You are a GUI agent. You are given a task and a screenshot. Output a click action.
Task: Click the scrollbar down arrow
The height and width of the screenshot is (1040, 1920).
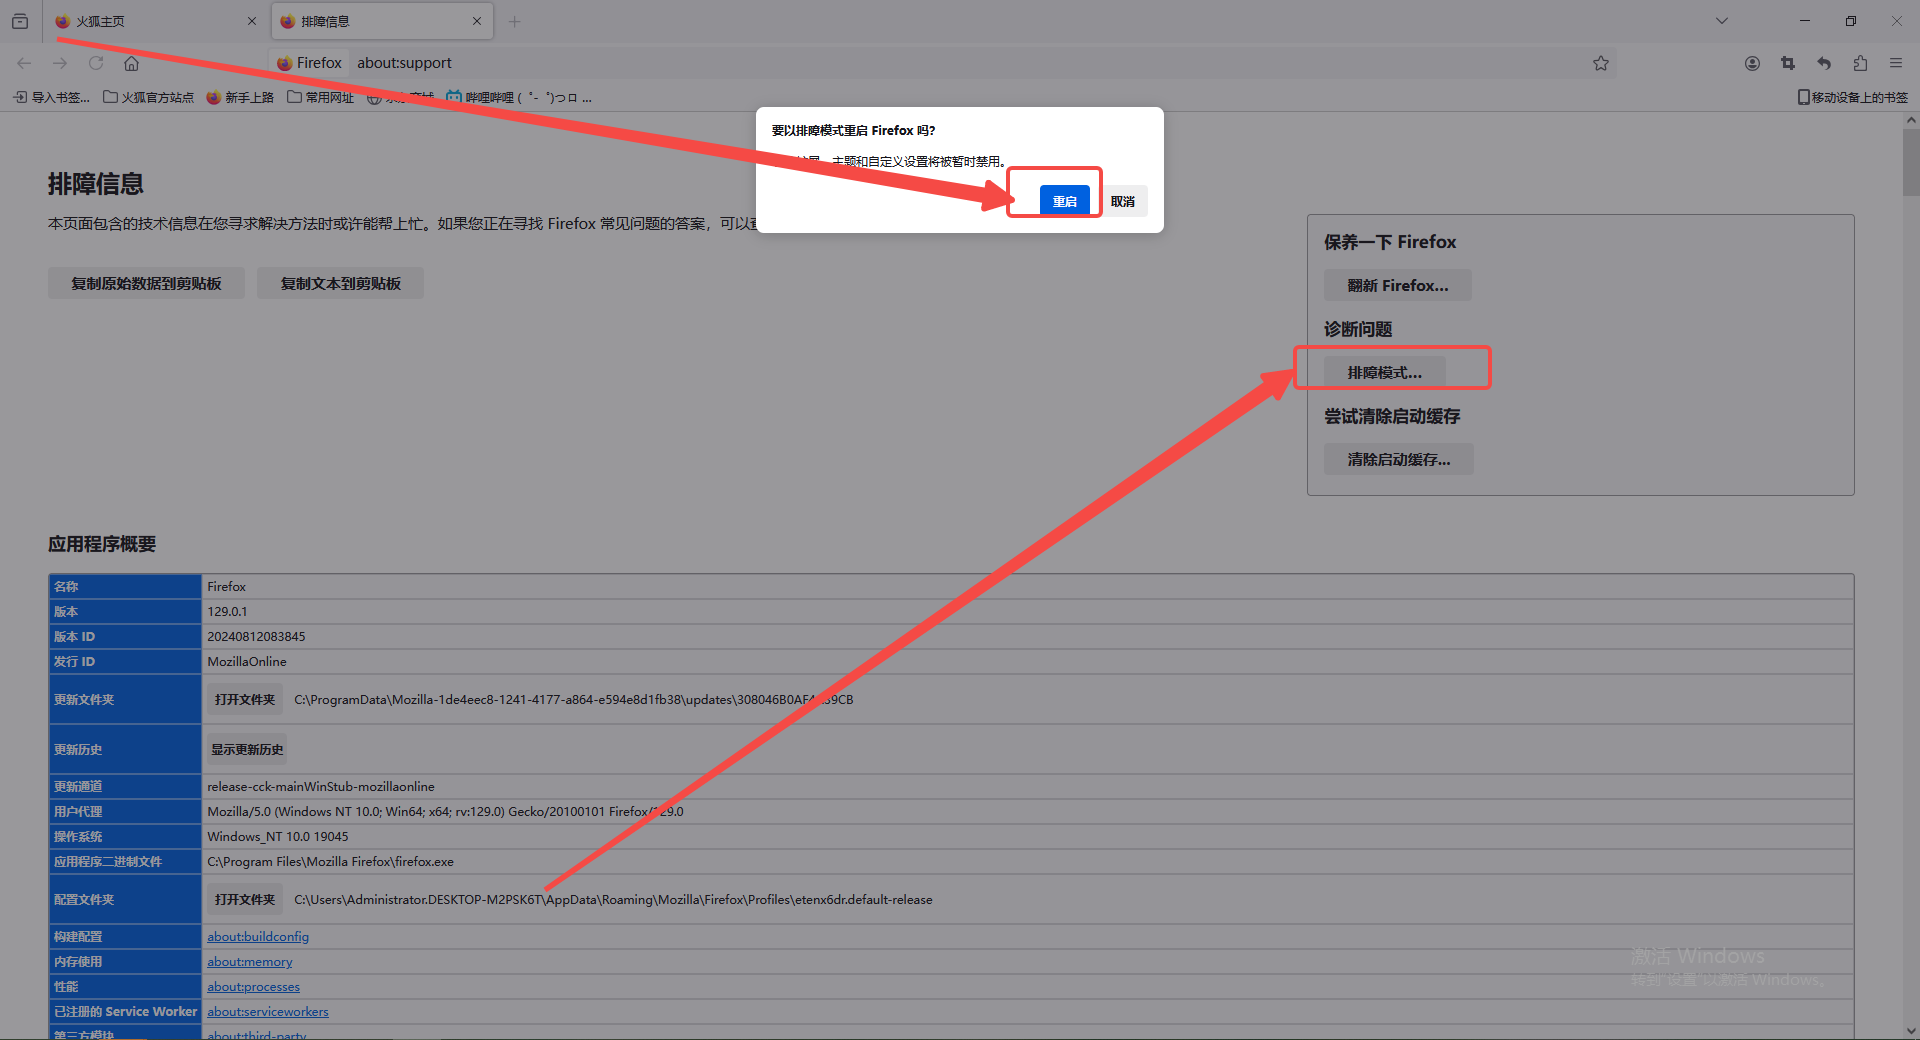(x=1911, y=1031)
